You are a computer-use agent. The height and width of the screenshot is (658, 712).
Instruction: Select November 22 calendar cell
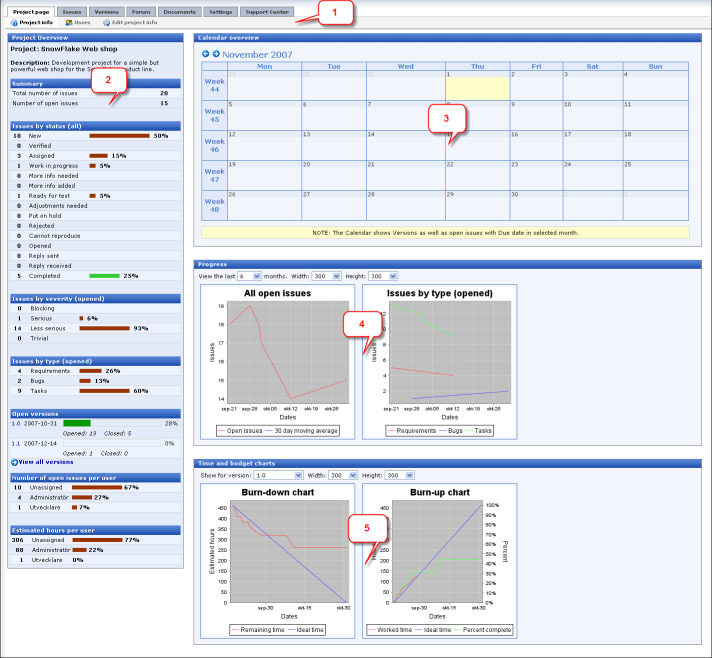(478, 175)
